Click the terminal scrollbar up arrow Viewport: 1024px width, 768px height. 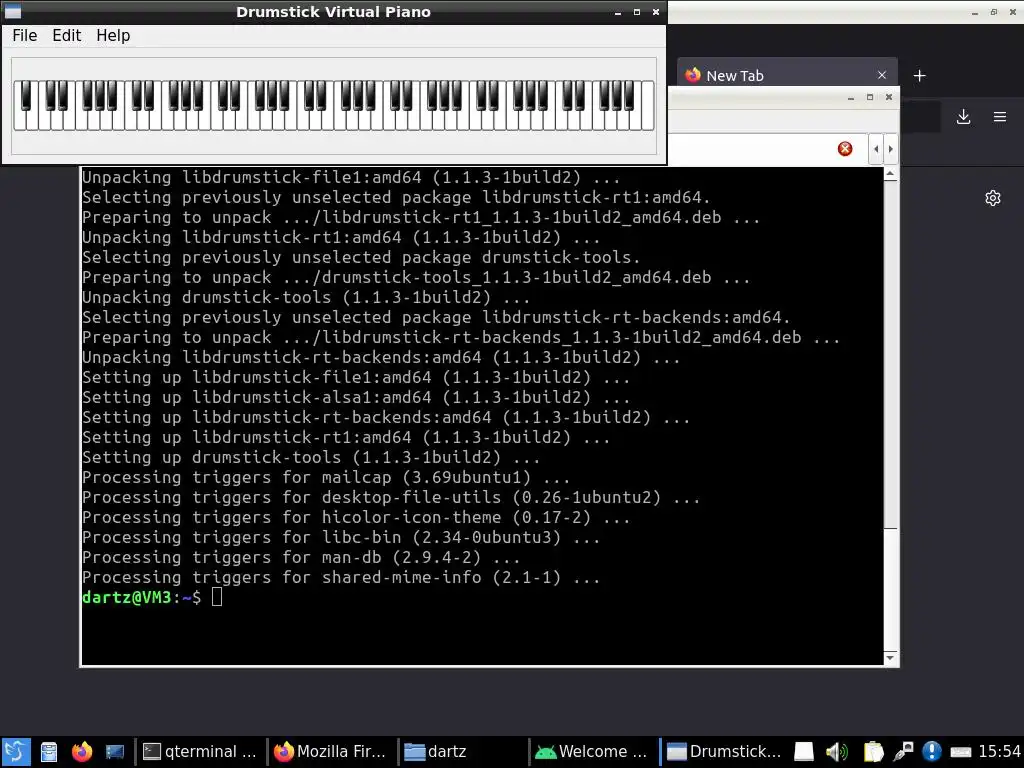pyautogui.click(x=890, y=174)
